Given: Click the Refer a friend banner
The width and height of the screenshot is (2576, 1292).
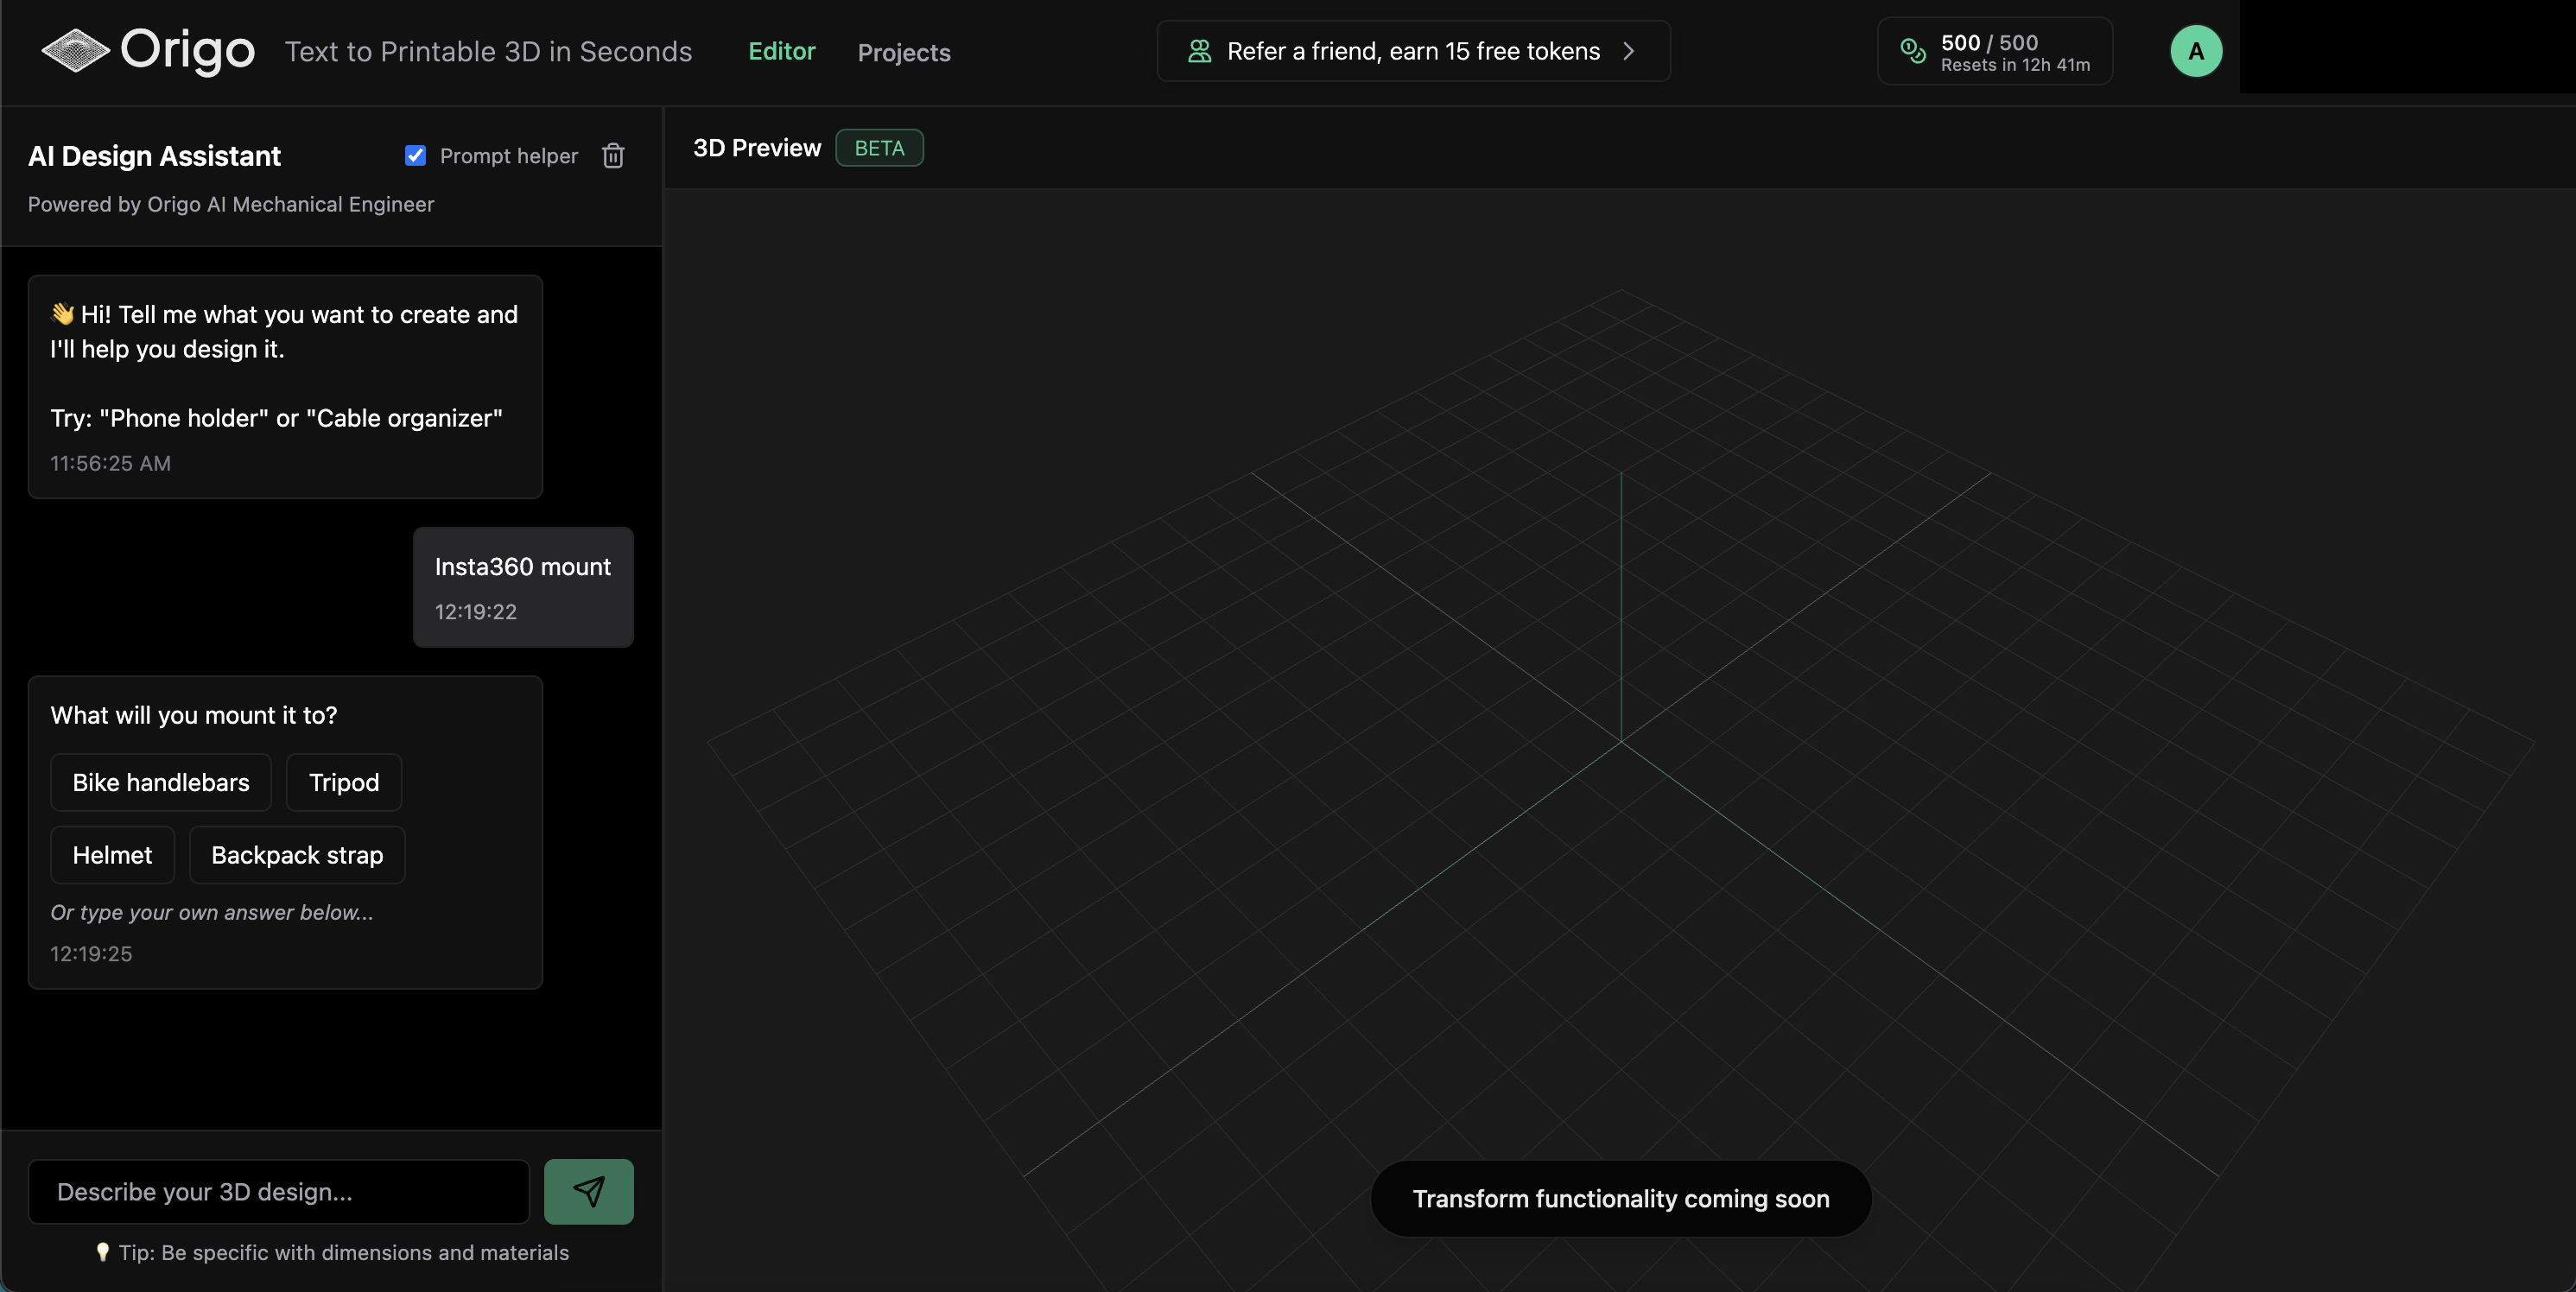Looking at the screenshot, I should 1413,51.
